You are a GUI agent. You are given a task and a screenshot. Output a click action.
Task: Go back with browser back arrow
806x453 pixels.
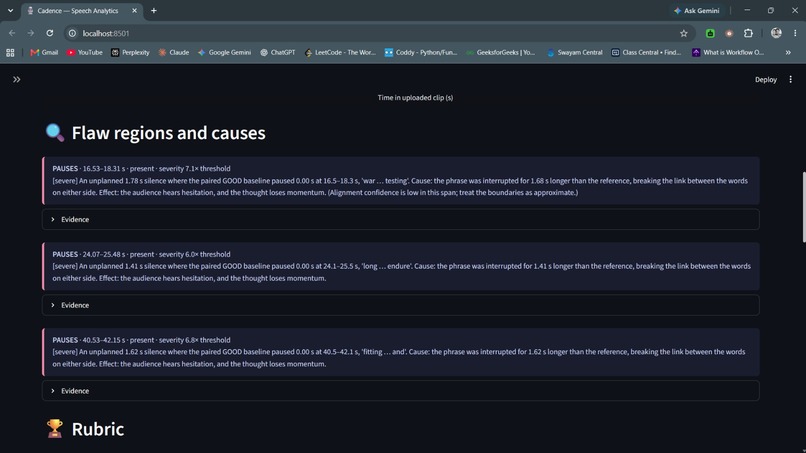pyautogui.click(x=12, y=33)
